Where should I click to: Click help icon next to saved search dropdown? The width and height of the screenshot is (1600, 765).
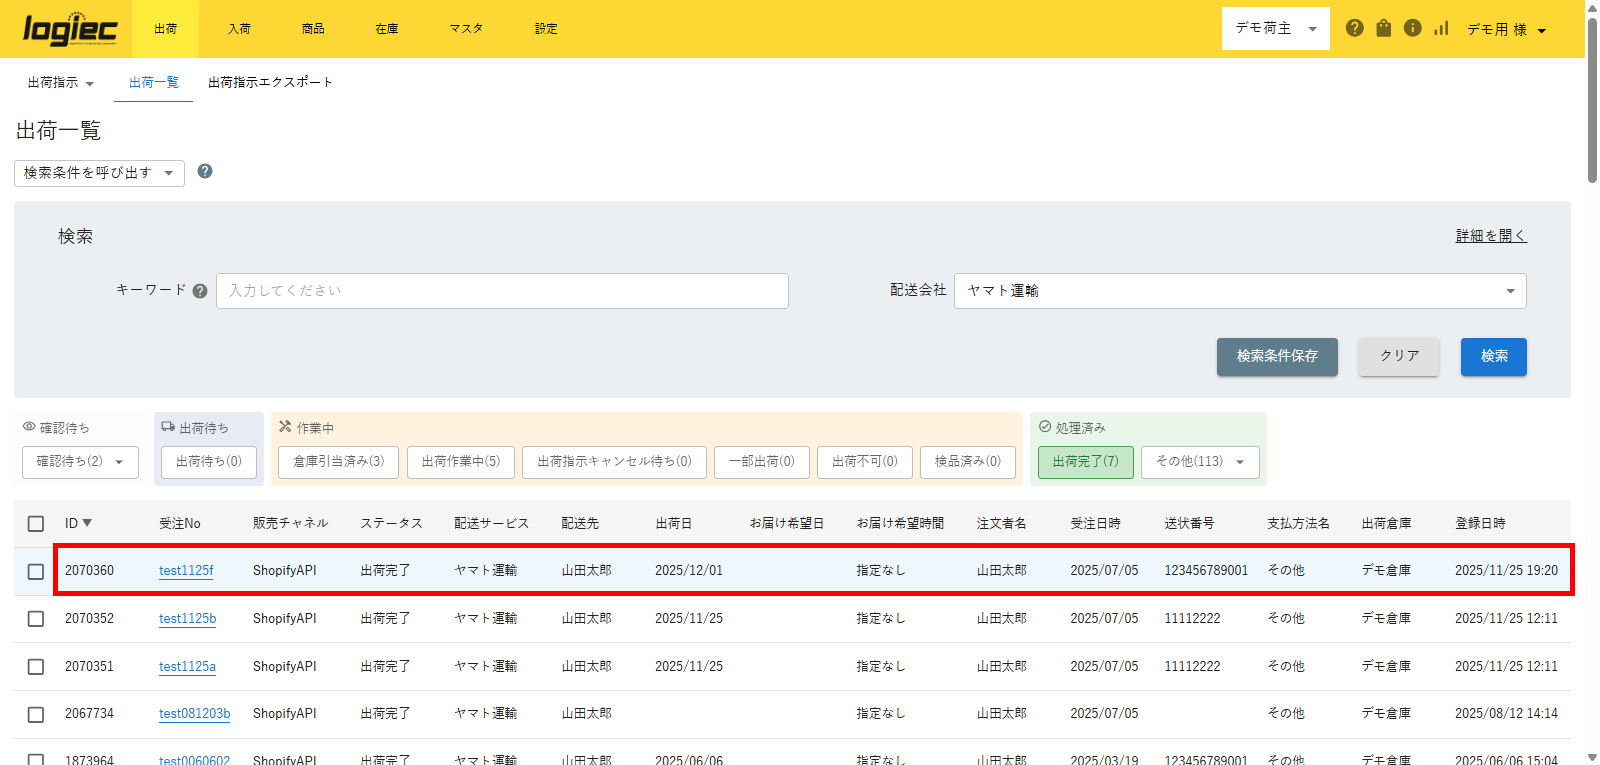pyautogui.click(x=205, y=171)
